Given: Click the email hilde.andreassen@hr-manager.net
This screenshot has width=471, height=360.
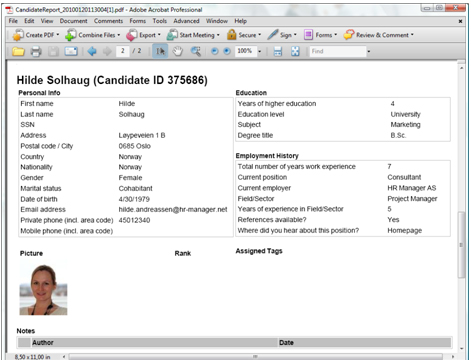Looking at the screenshot, I should click(x=173, y=210).
